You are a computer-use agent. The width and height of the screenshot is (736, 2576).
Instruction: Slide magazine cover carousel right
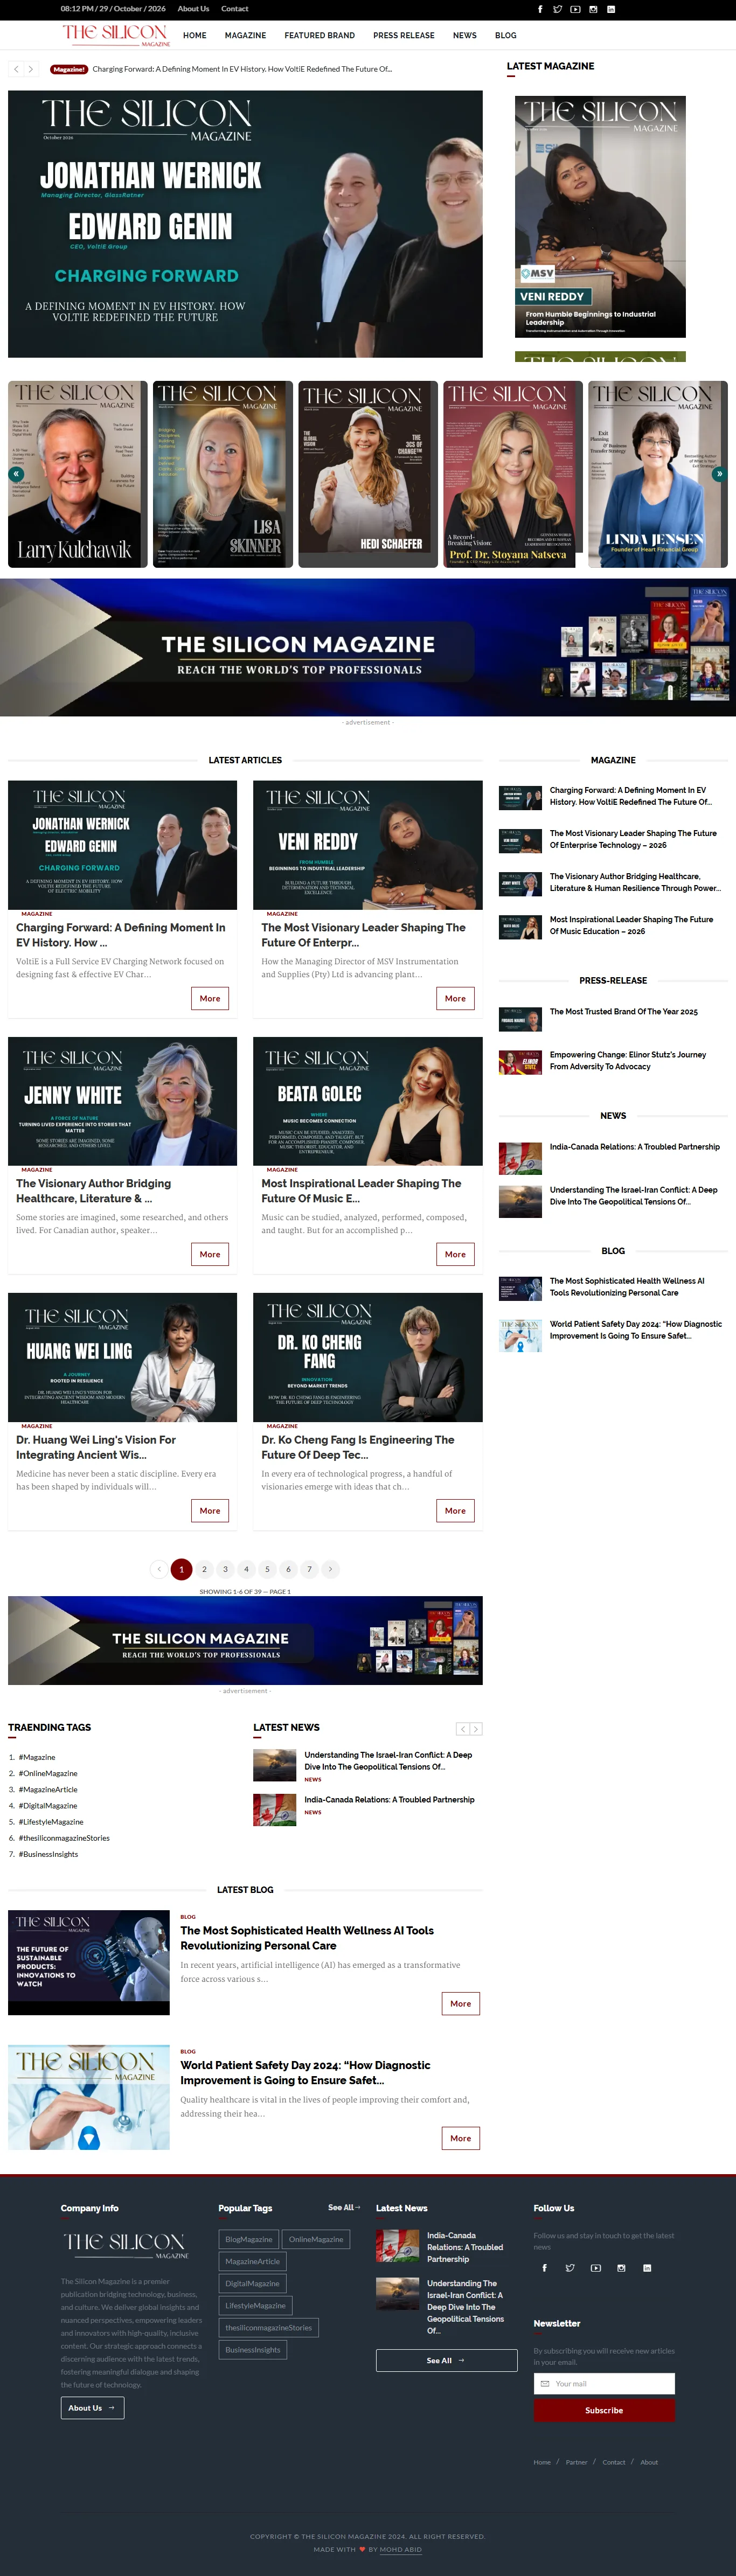coord(719,474)
